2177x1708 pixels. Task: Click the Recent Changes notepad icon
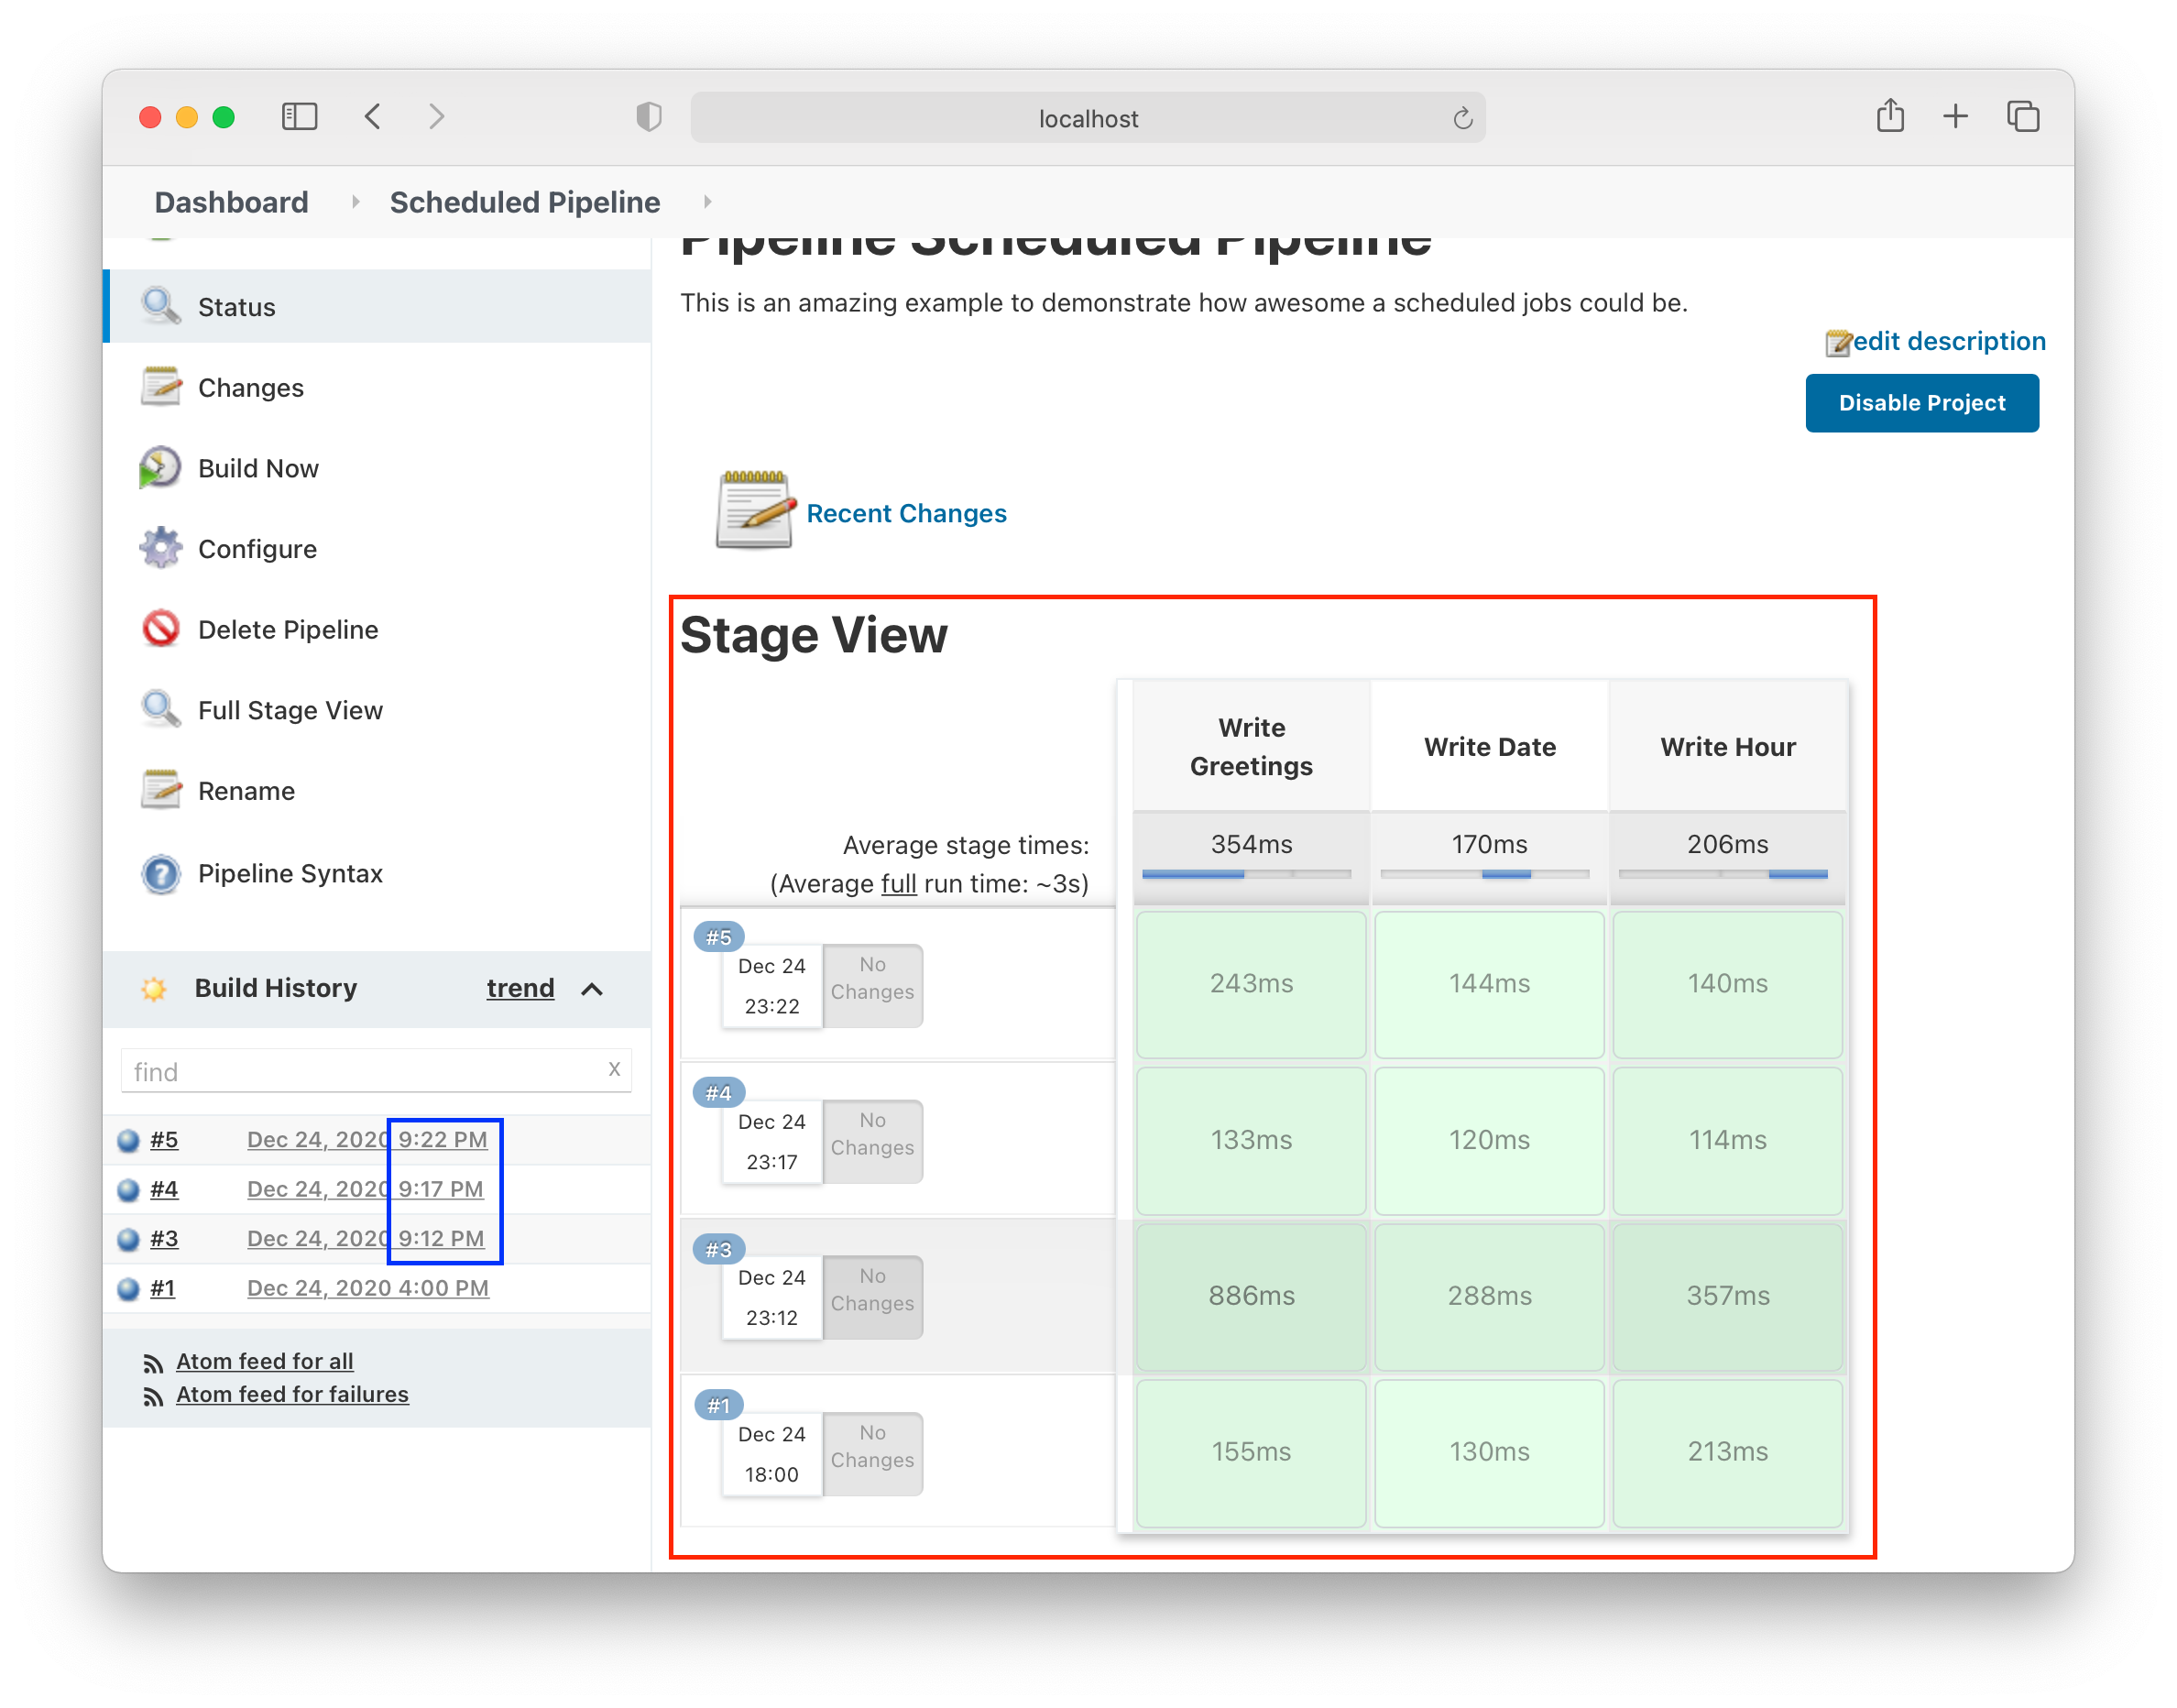[x=753, y=513]
